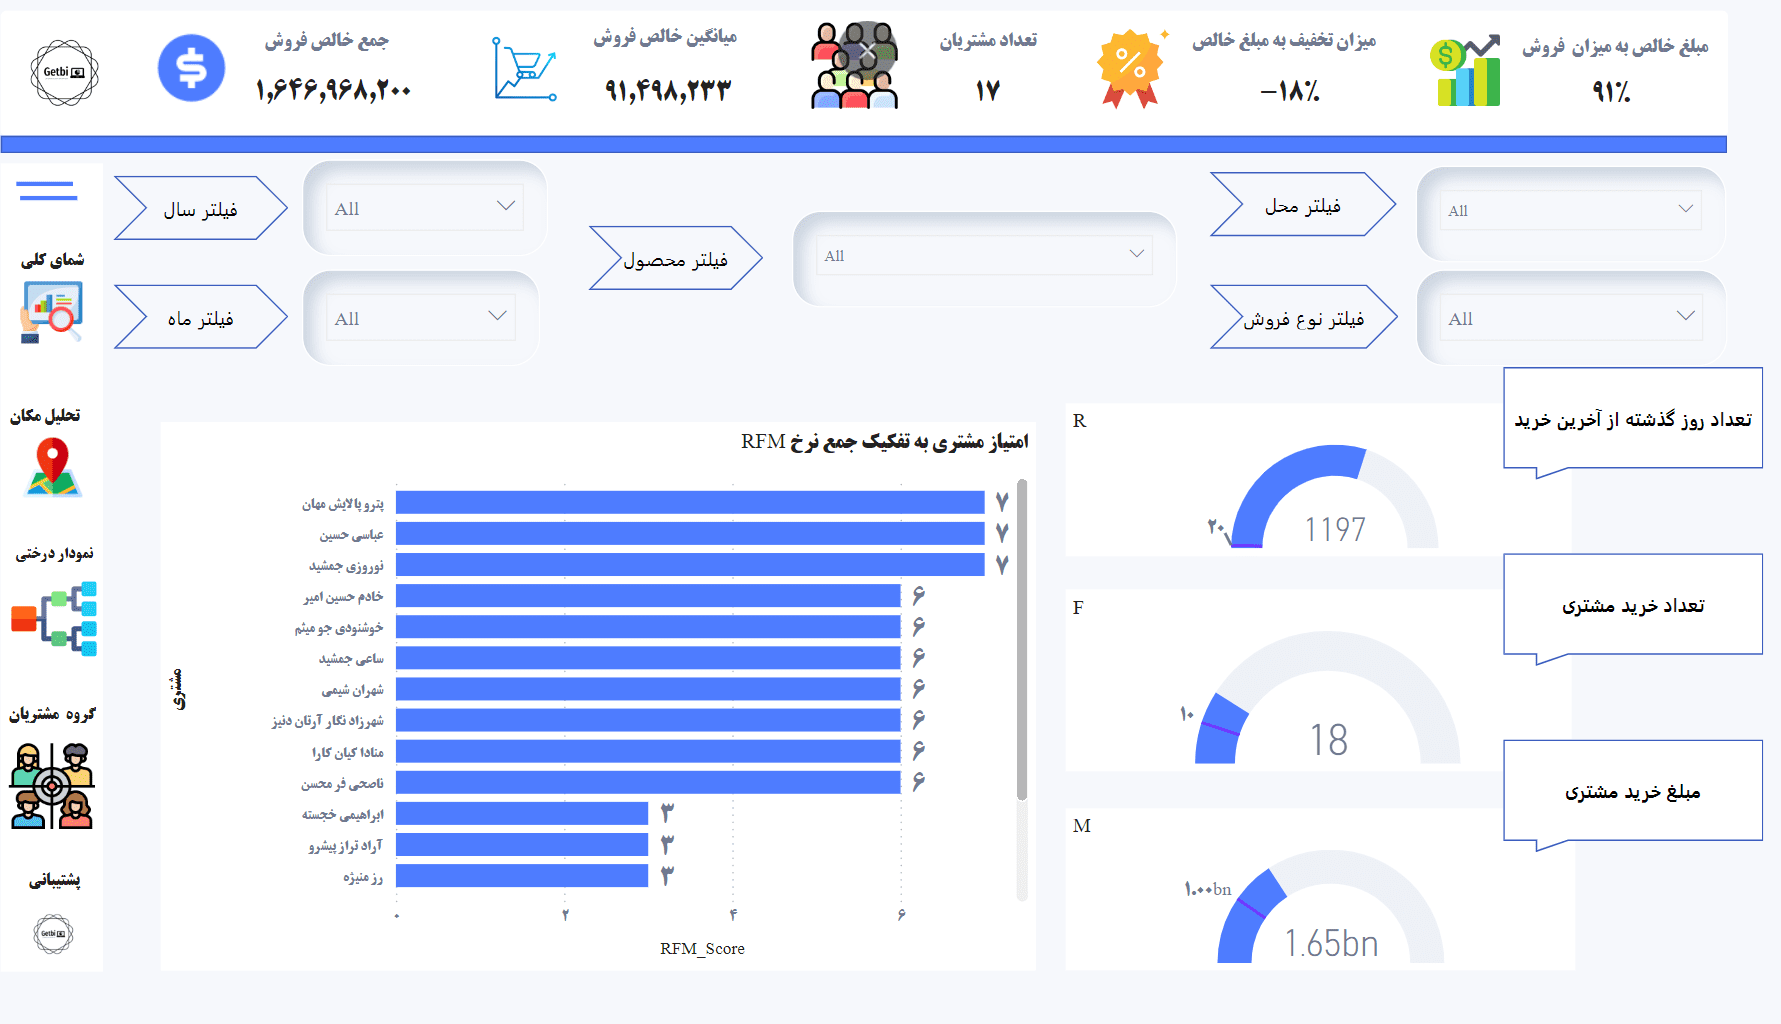Click the bar for ساعی جمشید
Screen dimensions: 1781x1024
pos(648,658)
